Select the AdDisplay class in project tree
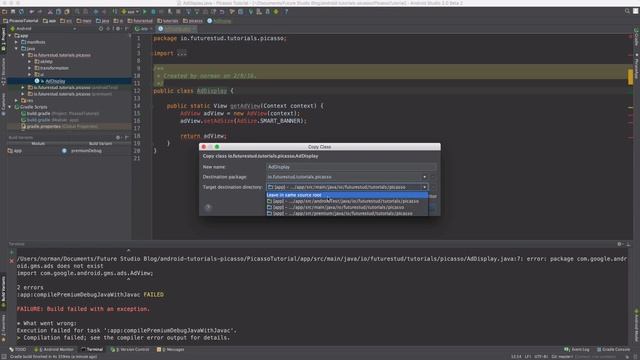 pos(55,81)
